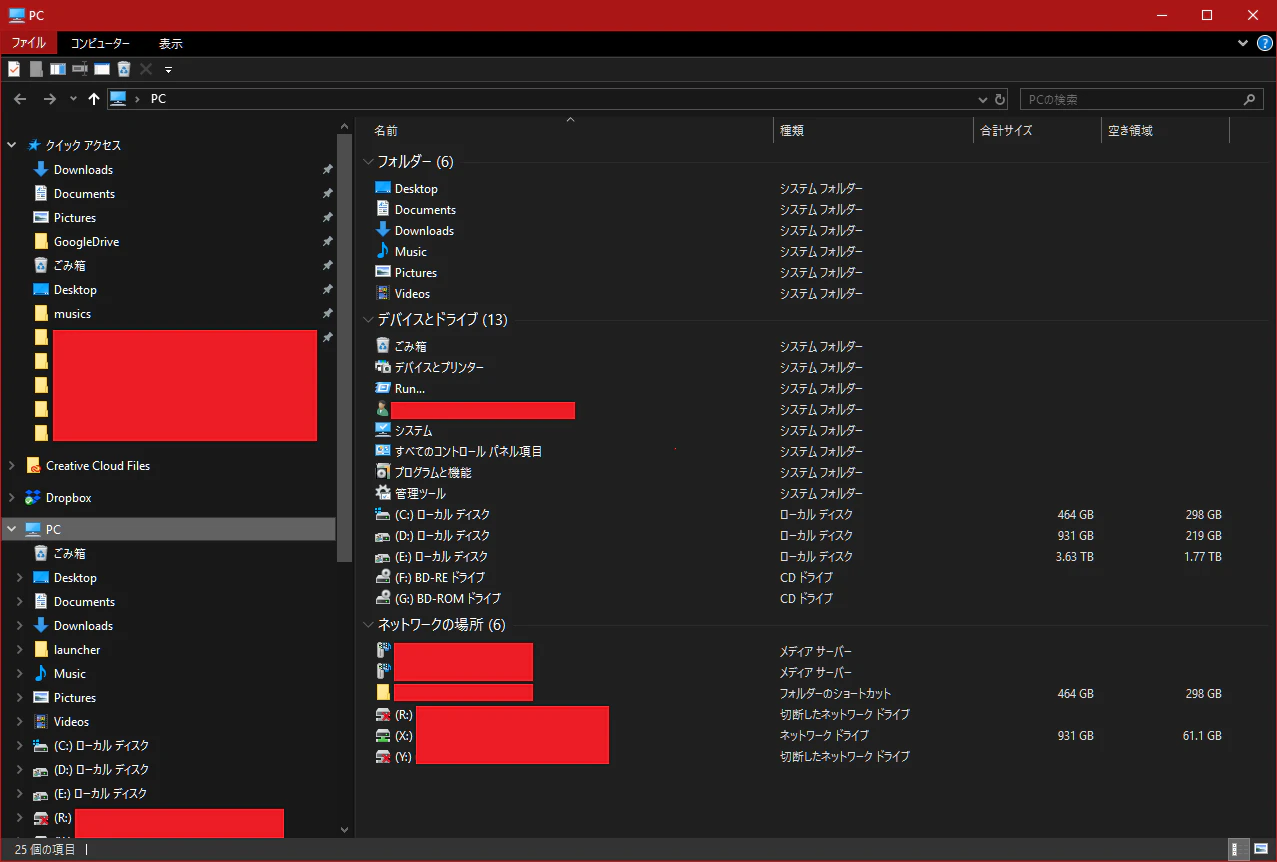Select Dropbox in the navigation pane

coord(58,498)
